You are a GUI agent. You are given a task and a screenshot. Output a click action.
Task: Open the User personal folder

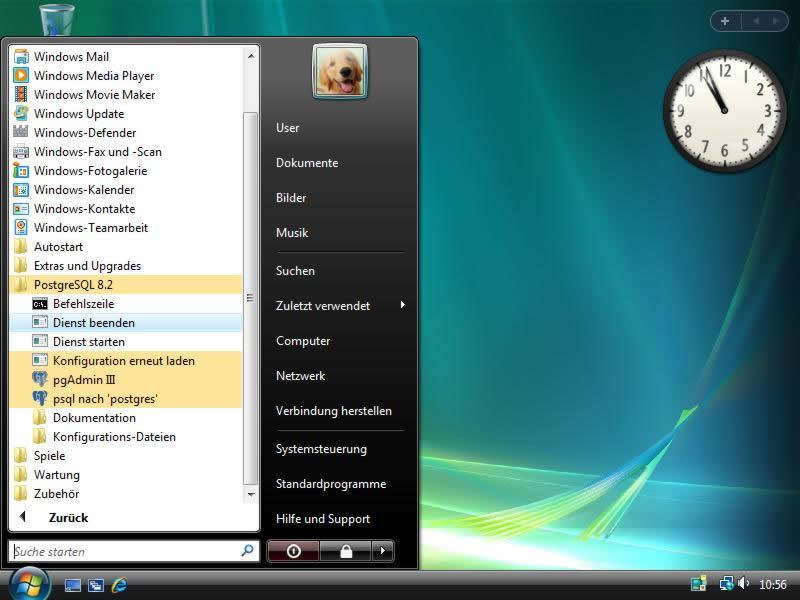pos(288,128)
